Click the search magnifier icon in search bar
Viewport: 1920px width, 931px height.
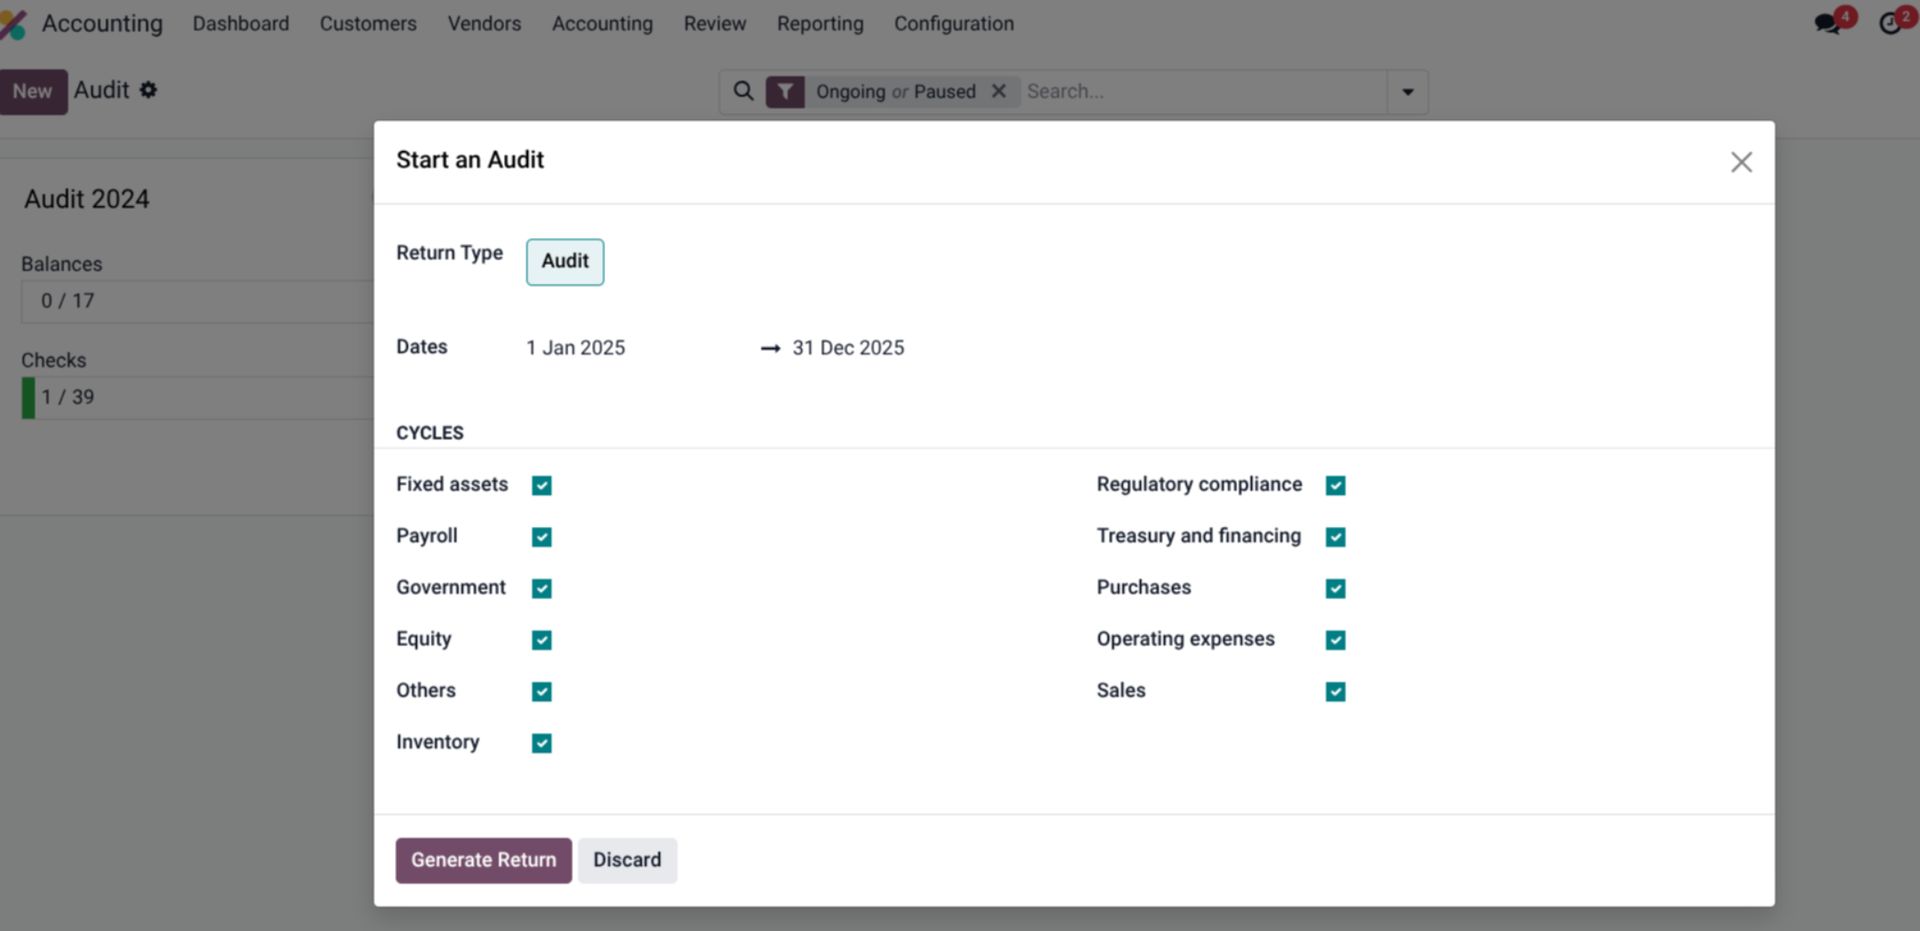743,90
